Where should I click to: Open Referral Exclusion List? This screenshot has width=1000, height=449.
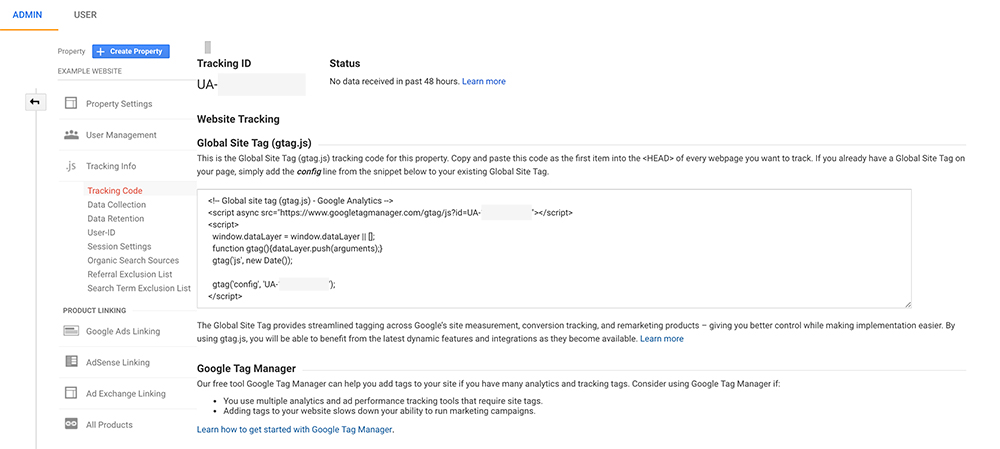click(130, 274)
